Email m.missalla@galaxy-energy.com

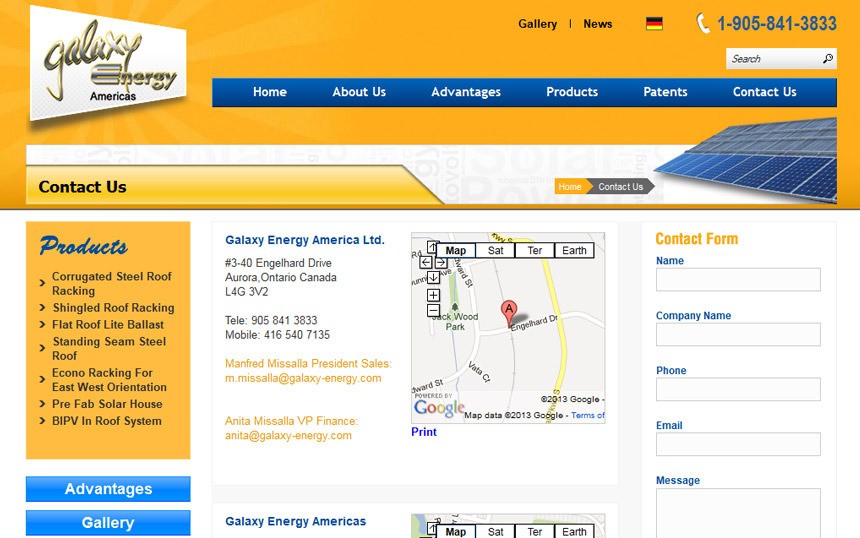(x=303, y=378)
